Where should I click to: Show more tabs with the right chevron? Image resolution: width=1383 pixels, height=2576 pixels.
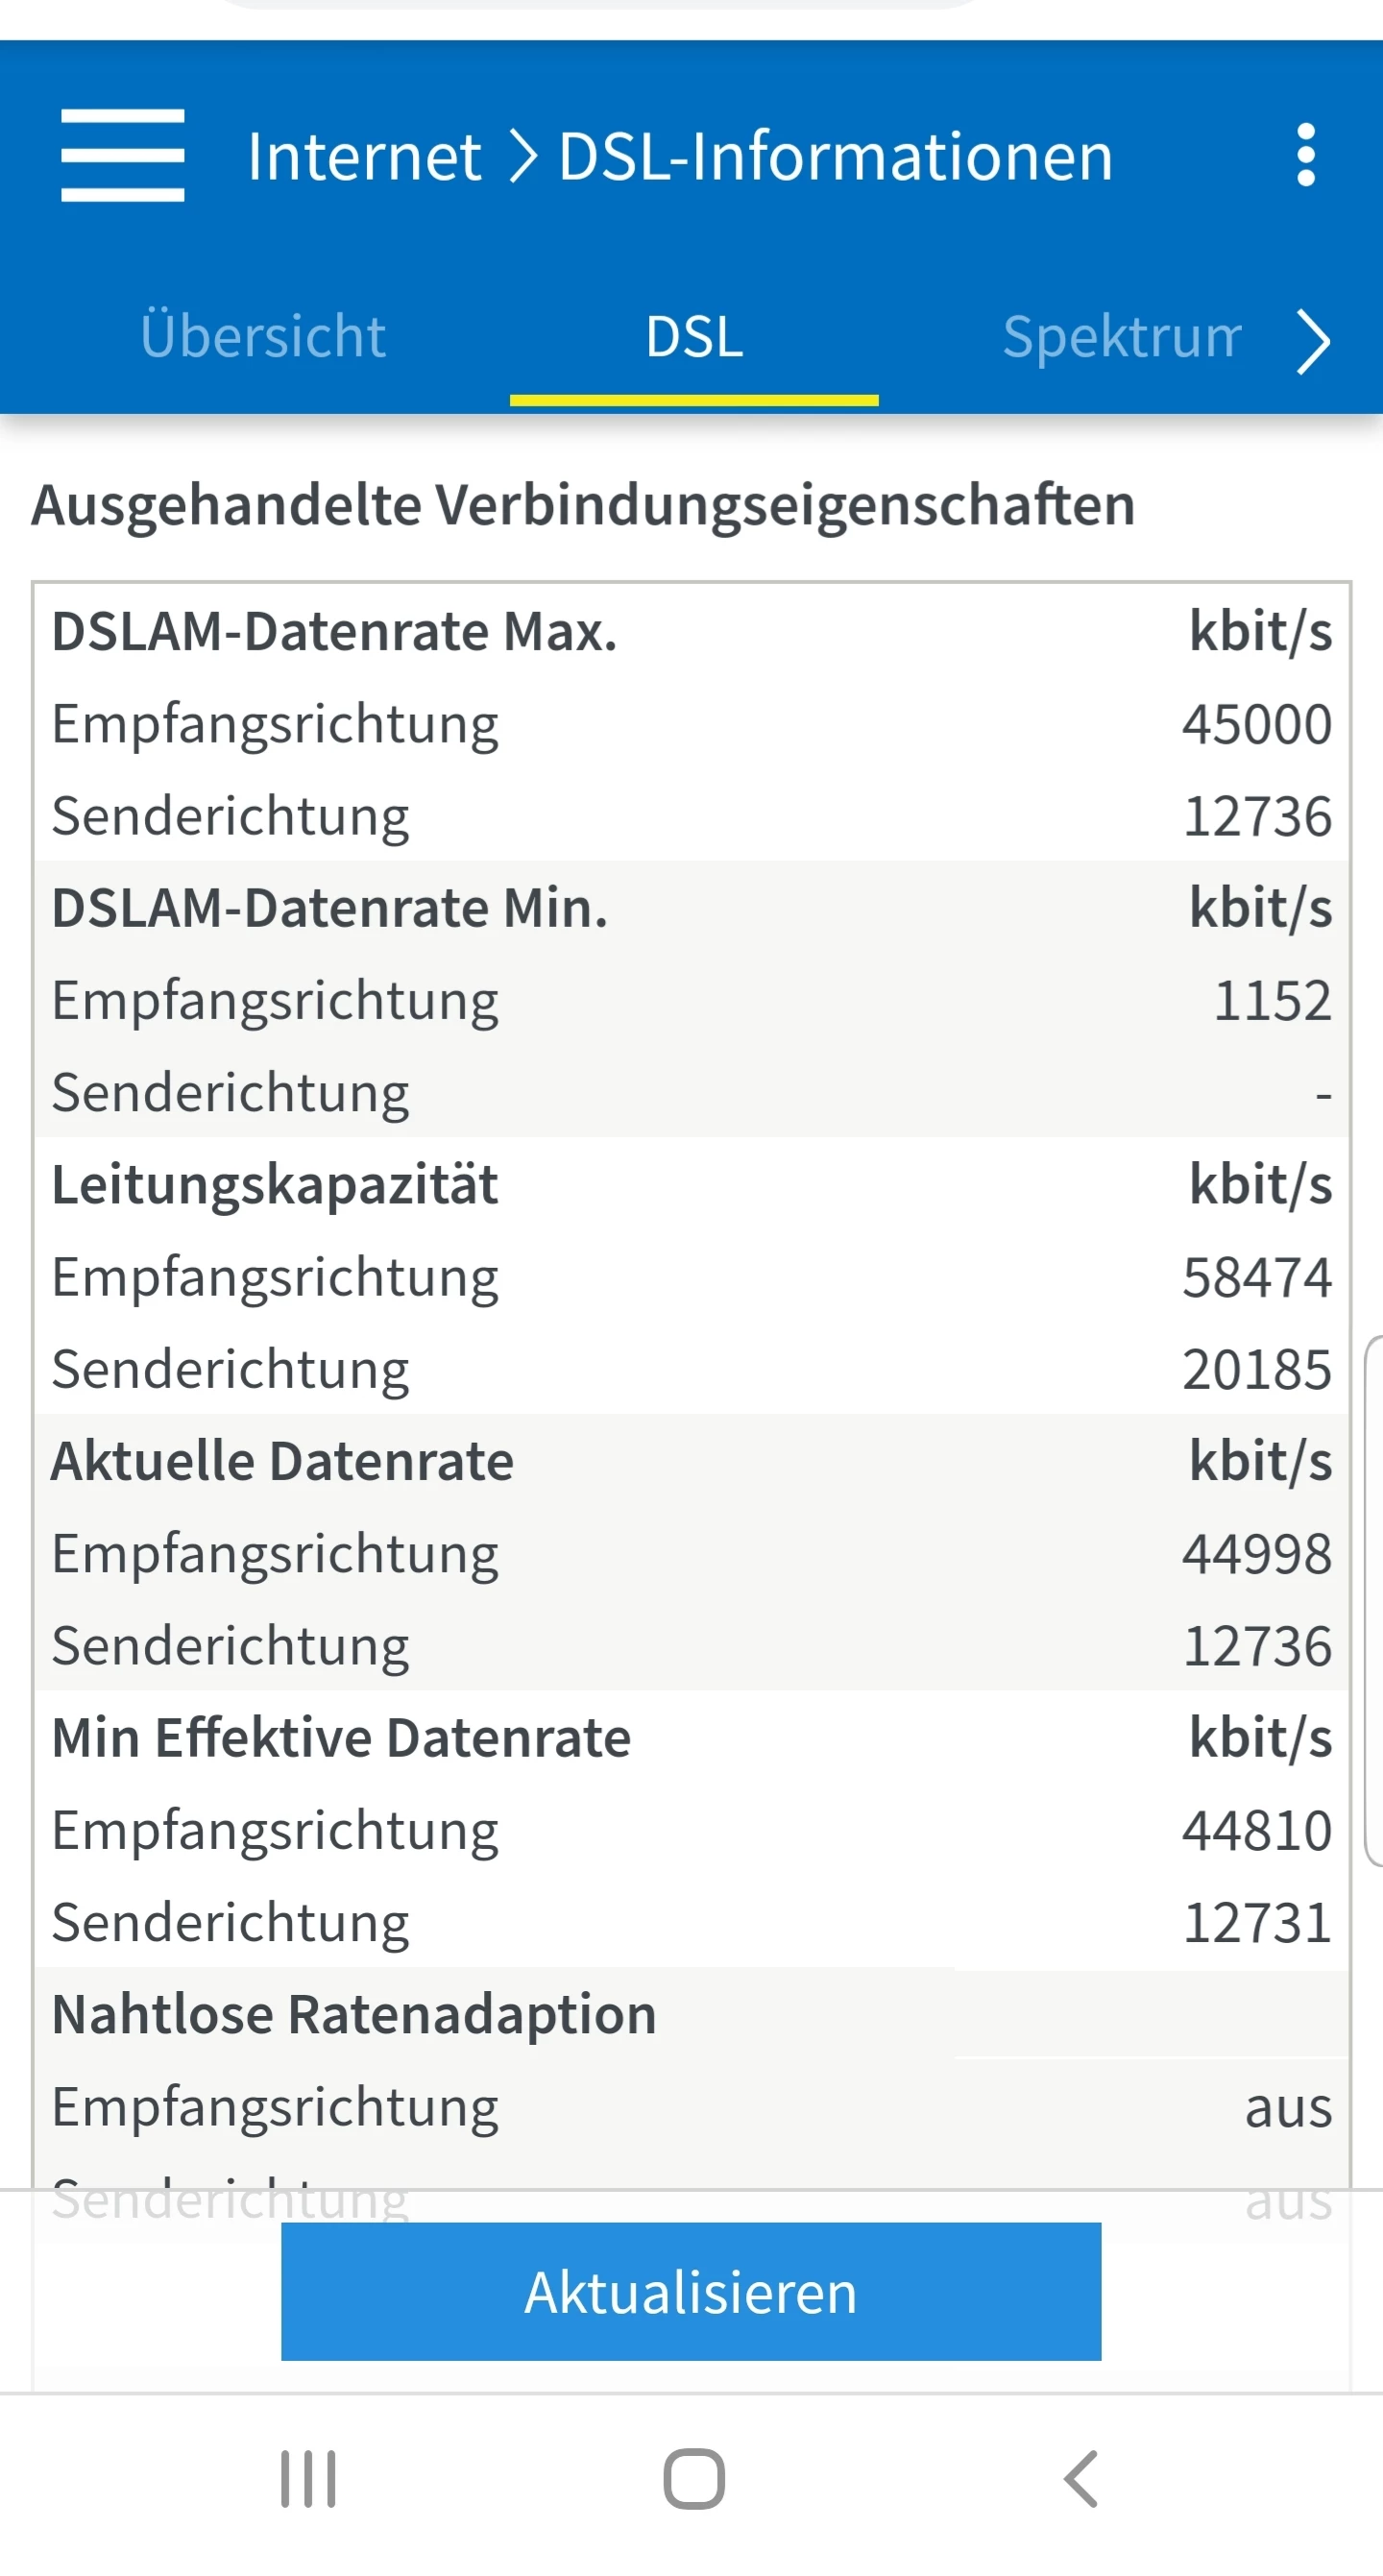1313,340
